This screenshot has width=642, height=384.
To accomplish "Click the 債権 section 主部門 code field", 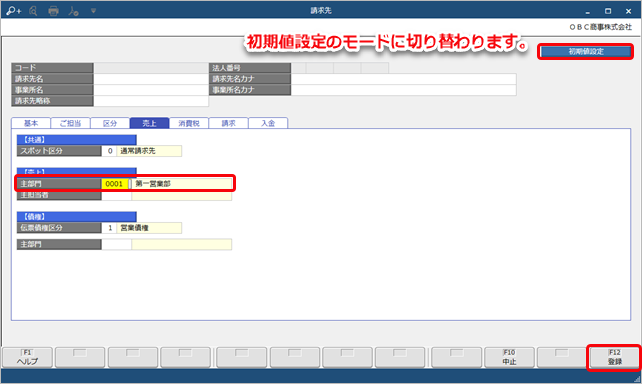I will tap(116, 244).
